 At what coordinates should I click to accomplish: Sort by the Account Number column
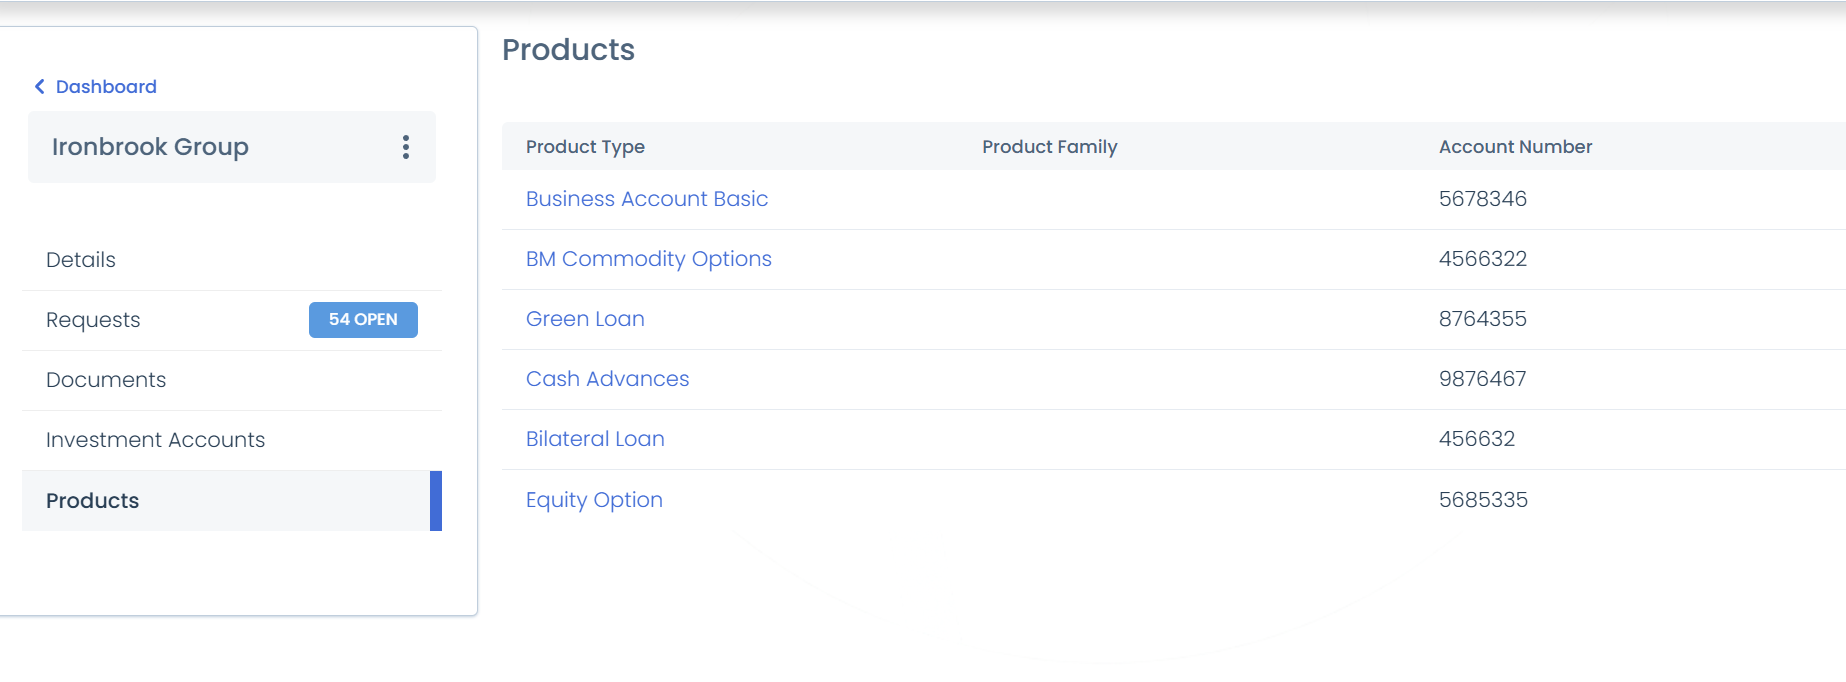[x=1515, y=146]
